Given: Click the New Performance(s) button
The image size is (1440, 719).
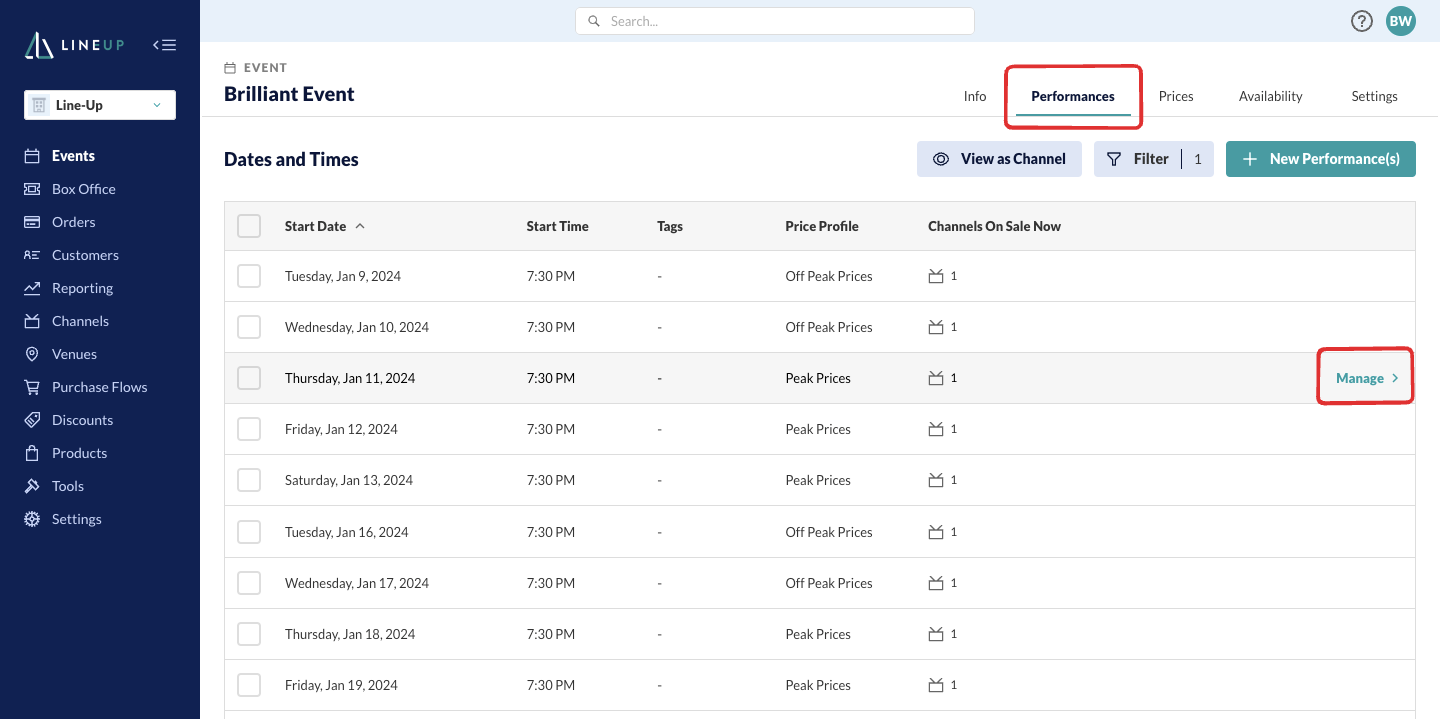Looking at the screenshot, I should 1321,159.
